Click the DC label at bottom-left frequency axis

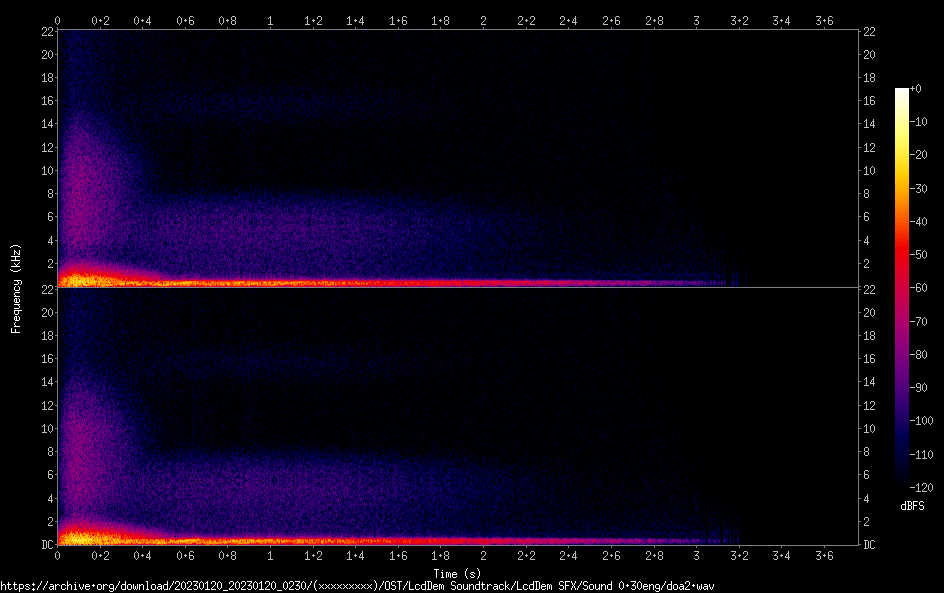pyautogui.click(x=45, y=545)
